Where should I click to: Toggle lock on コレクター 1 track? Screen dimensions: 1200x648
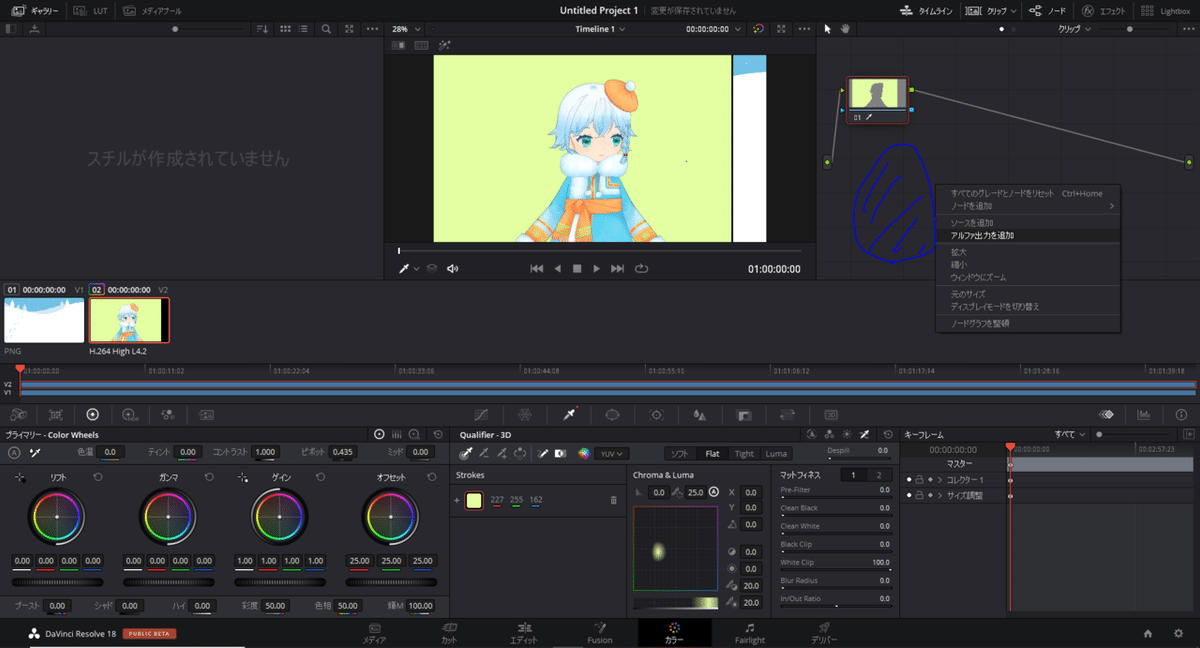click(x=920, y=480)
